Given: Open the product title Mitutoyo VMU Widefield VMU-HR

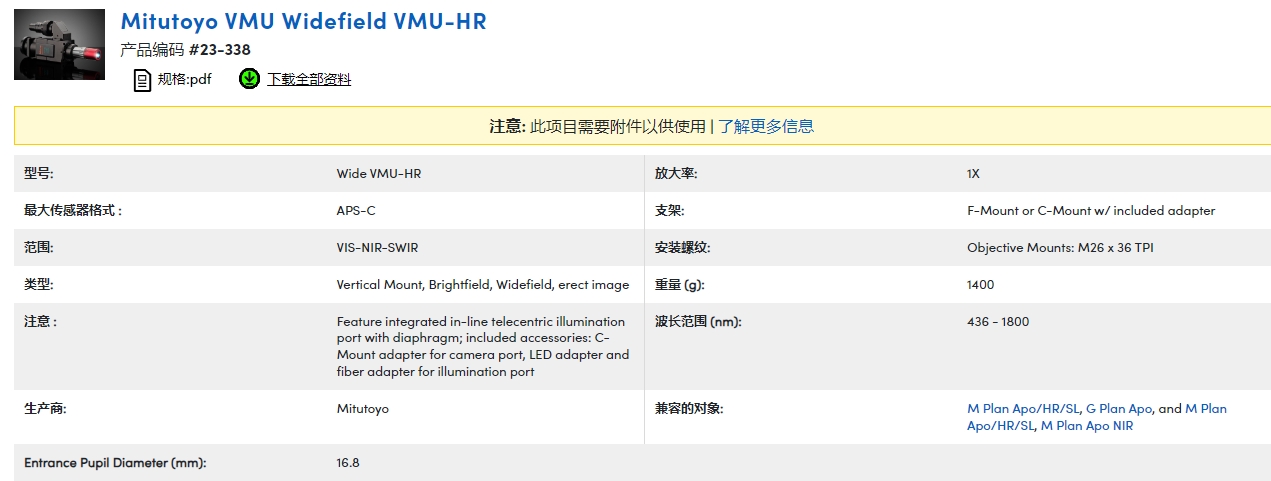Looking at the screenshot, I should click(303, 21).
